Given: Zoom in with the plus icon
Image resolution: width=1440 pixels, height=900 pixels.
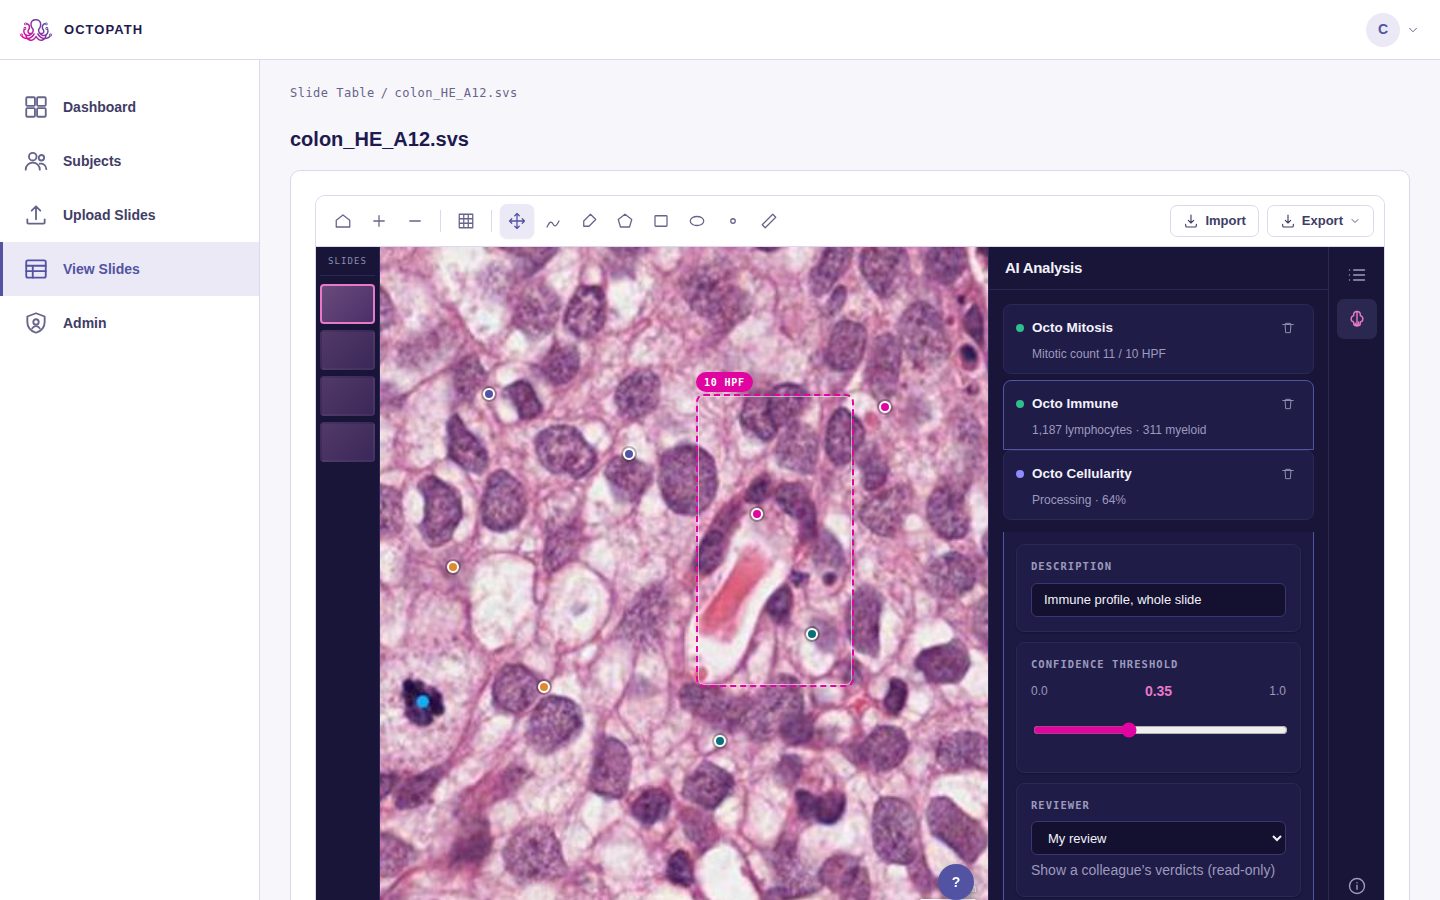Looking at the screenshot, I should tap(379, 221).
